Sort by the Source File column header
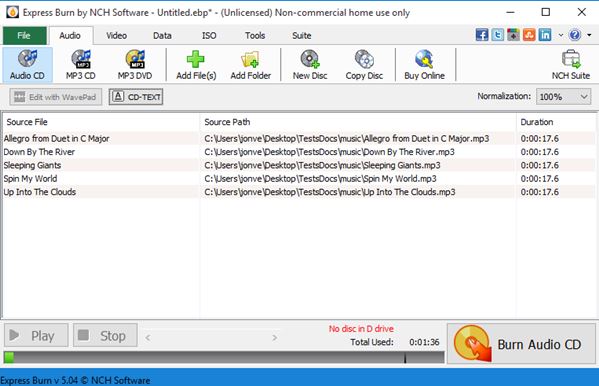This screenshot has width=599, height=386. tap(101, 122)
